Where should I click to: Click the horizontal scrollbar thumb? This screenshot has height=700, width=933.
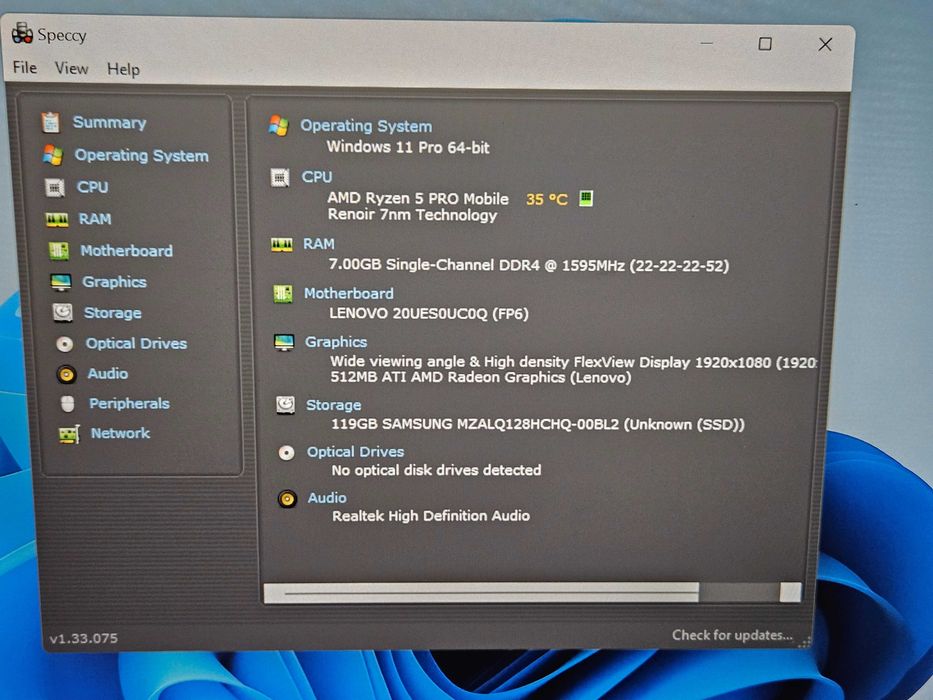pyautogui.click(x=481, y=593)
